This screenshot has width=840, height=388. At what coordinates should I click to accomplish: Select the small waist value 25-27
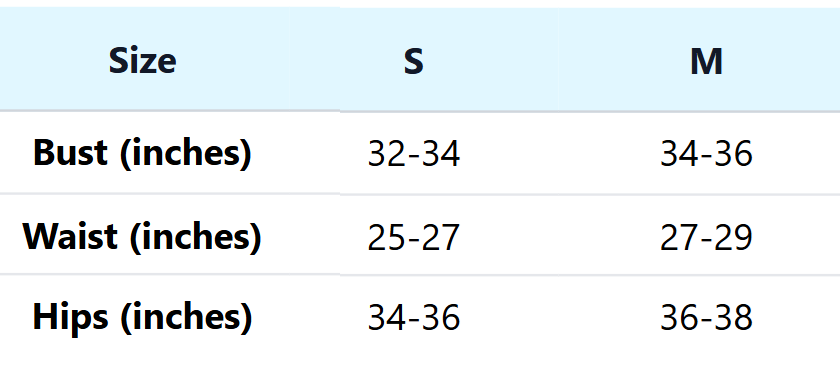point(414,237)
